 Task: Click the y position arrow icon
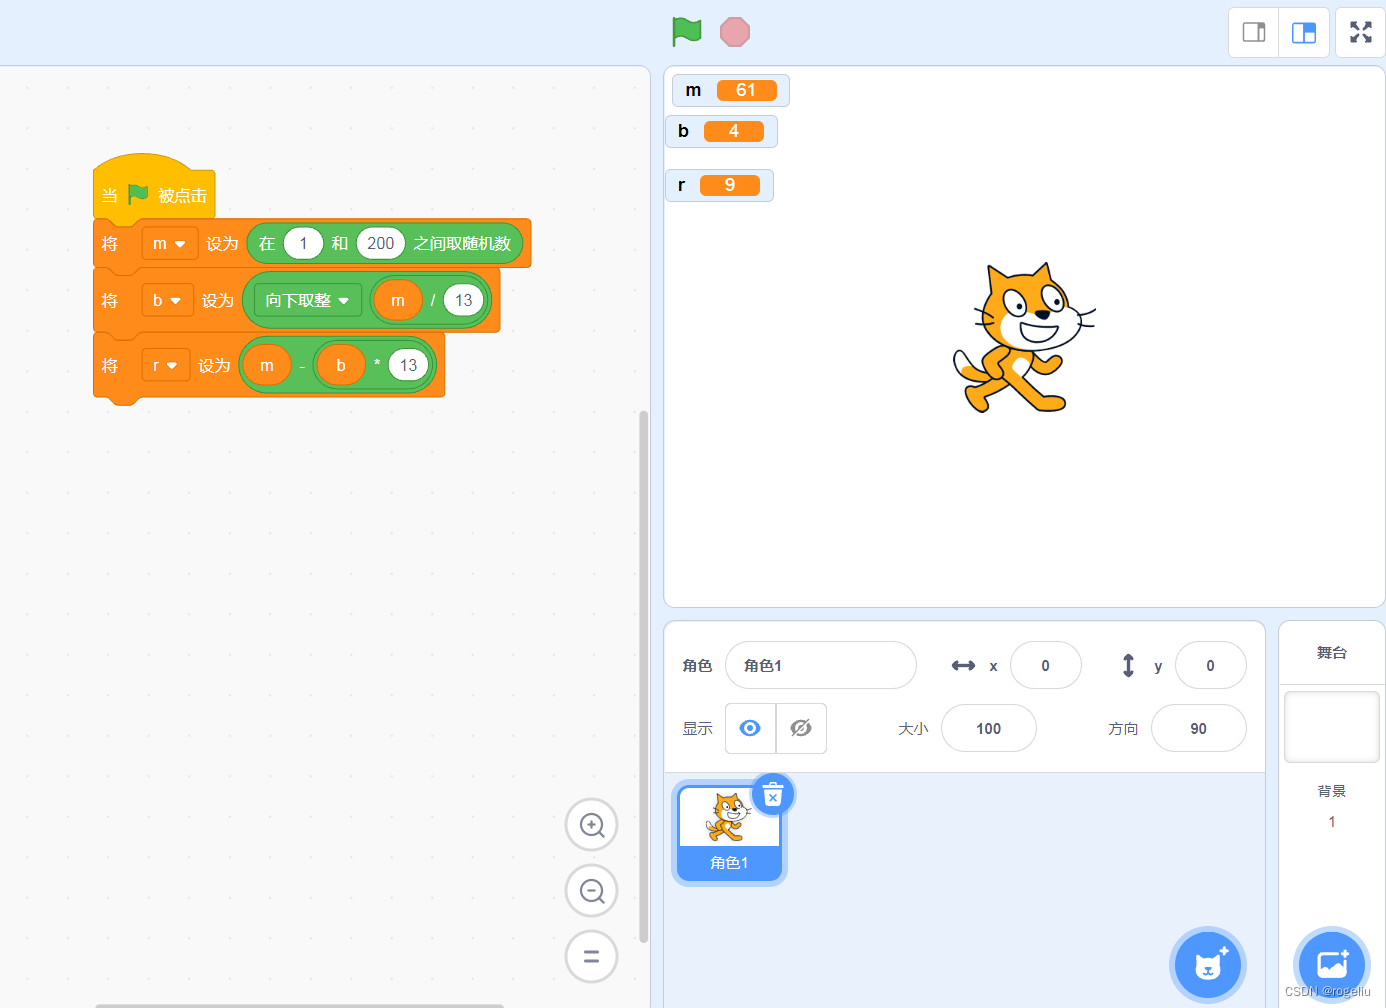click(1128, 665)
